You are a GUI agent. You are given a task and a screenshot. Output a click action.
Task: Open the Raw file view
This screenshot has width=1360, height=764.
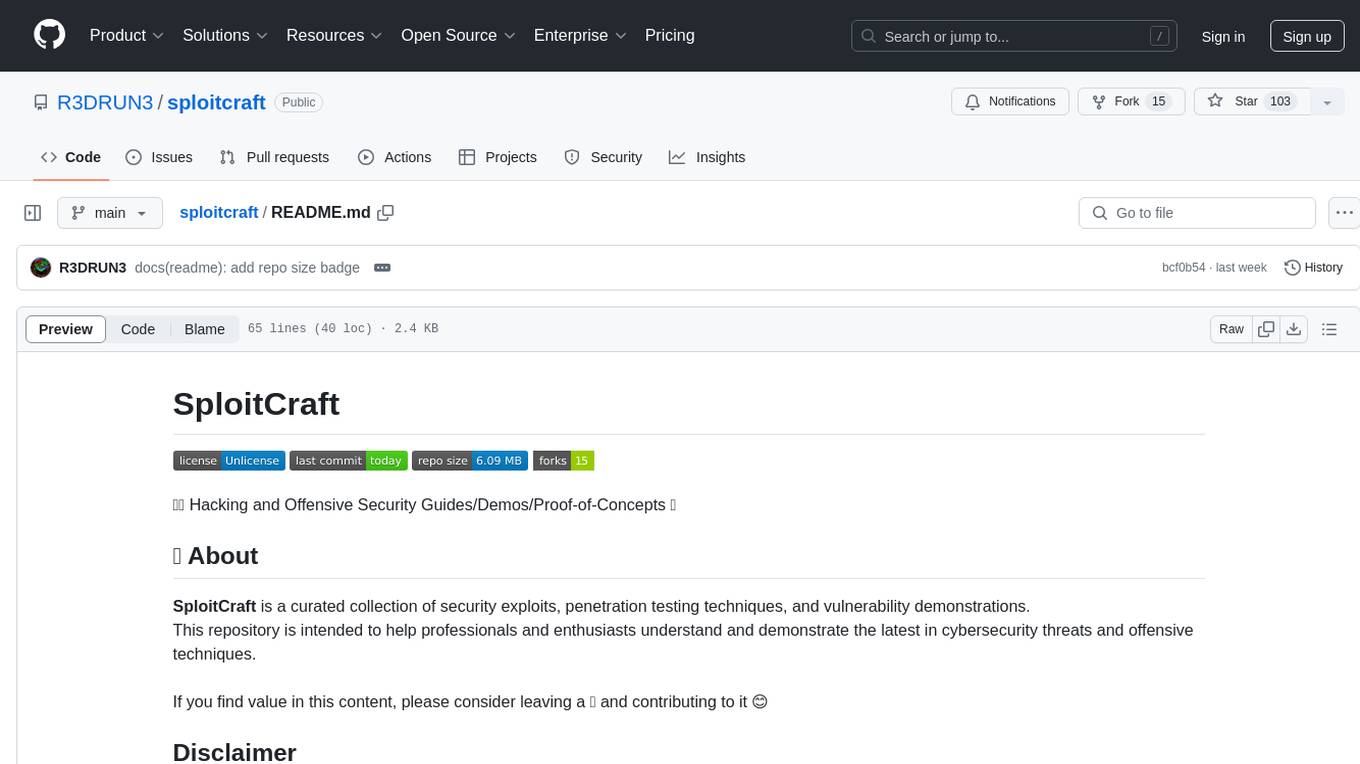click(x=1231, y=329)
